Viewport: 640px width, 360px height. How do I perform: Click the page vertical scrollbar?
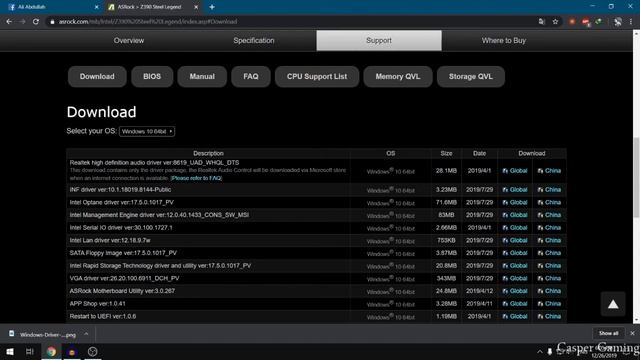pos(636,177)
